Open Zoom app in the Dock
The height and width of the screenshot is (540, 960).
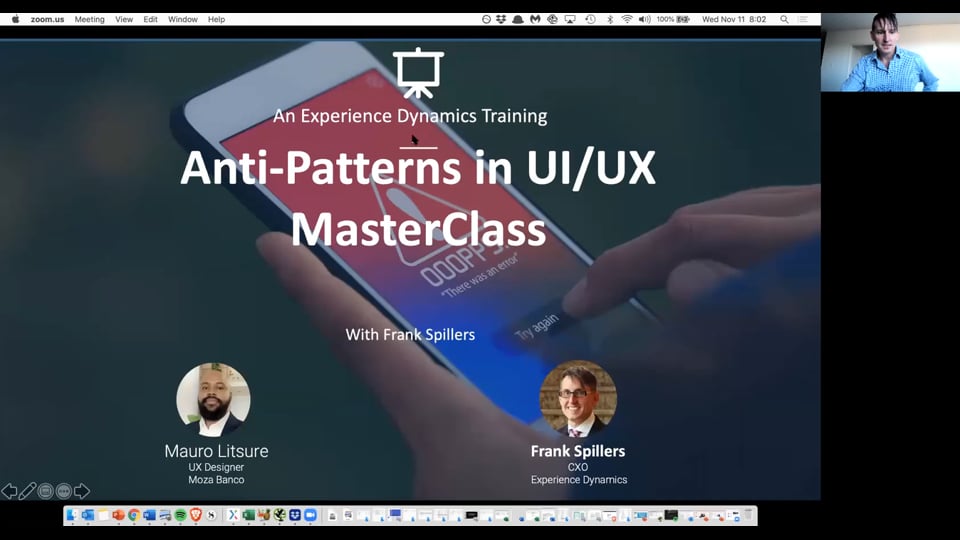point(310,515)
